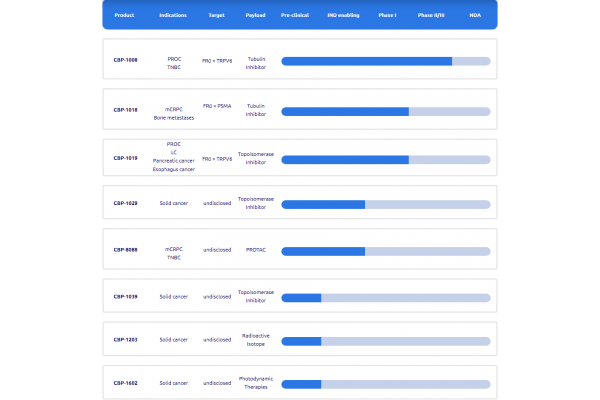Select the Phase II/III header
600x400 pixels.
[x=433, y=15]
